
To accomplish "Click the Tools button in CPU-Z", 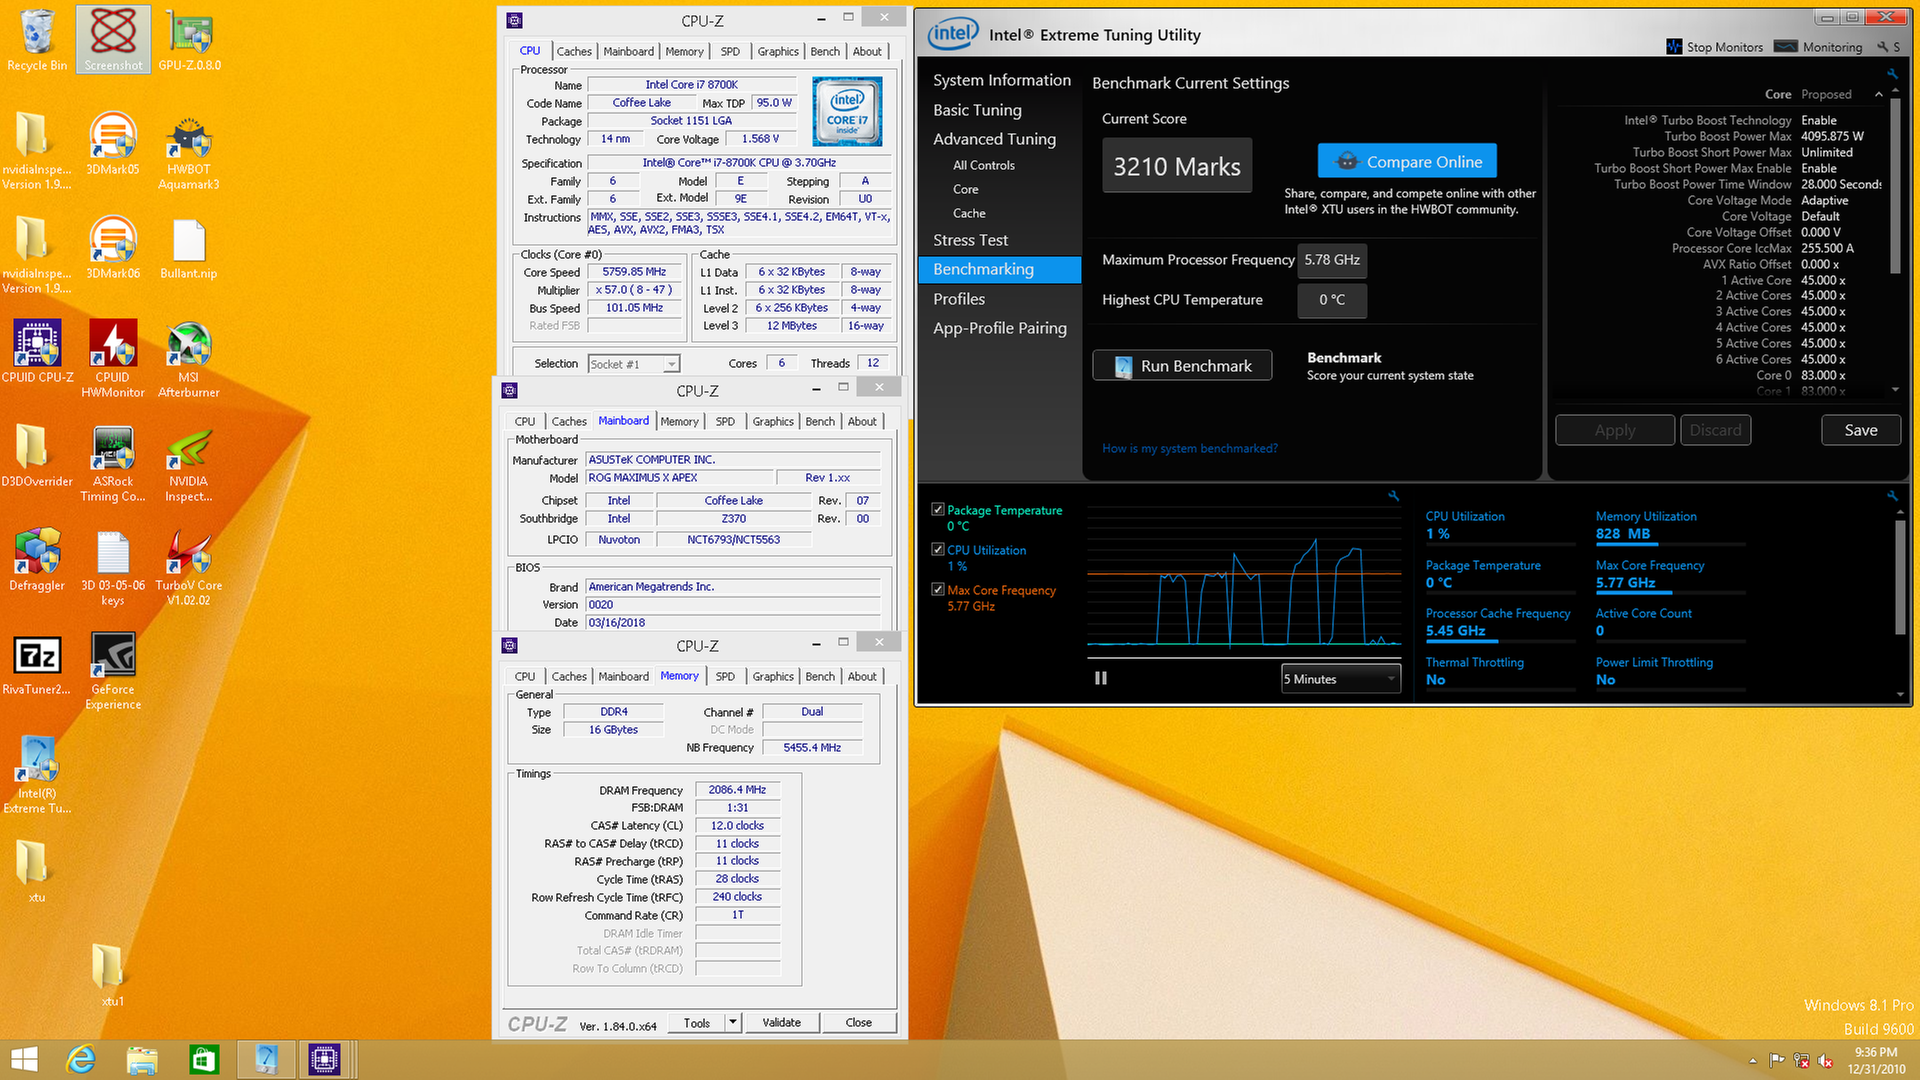I will (697, 1022).
